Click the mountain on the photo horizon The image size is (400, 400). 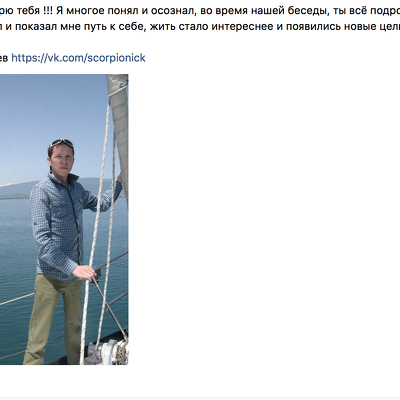click(20, 190)
